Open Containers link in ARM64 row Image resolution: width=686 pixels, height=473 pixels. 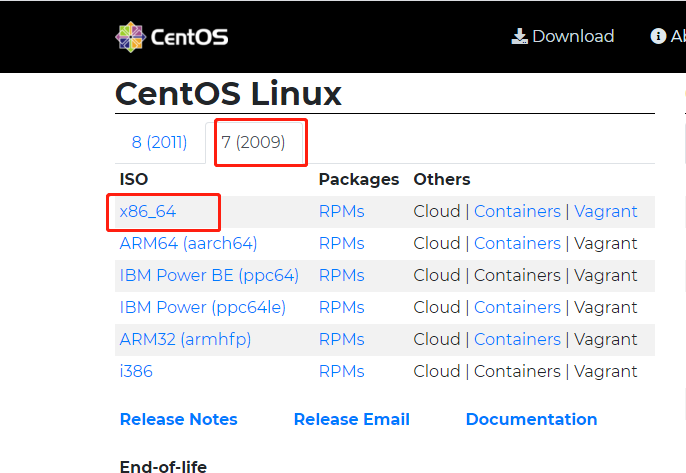click(x=517, y=243)
